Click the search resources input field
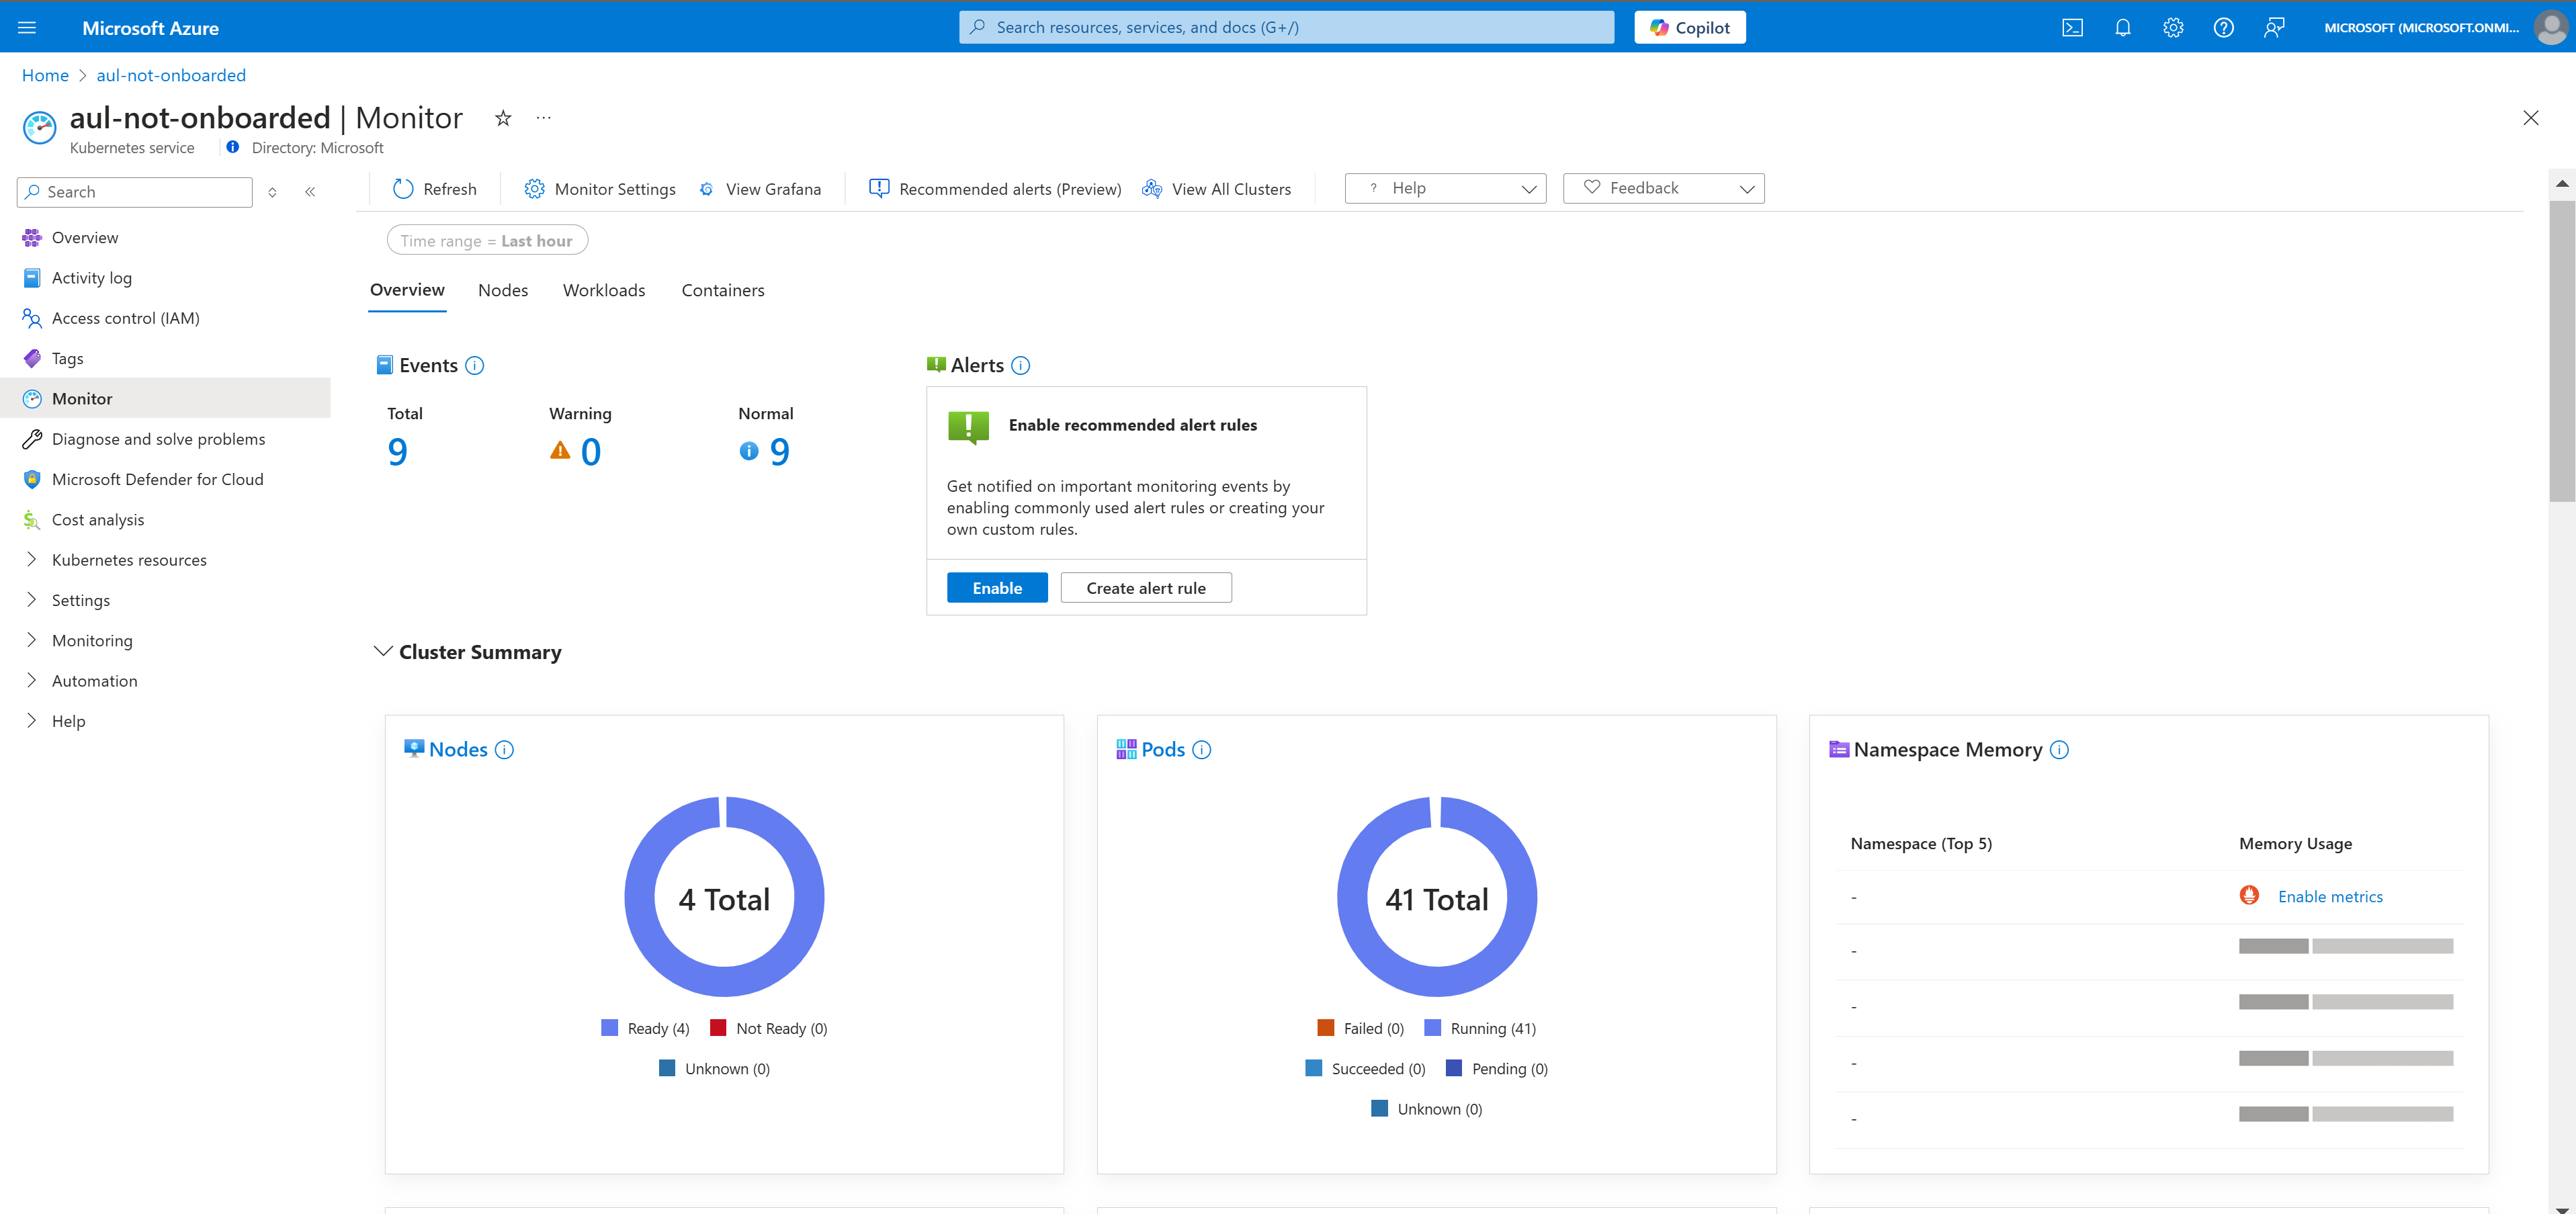Screen dimensions: 2576x1214 (x=1285, y=27)
